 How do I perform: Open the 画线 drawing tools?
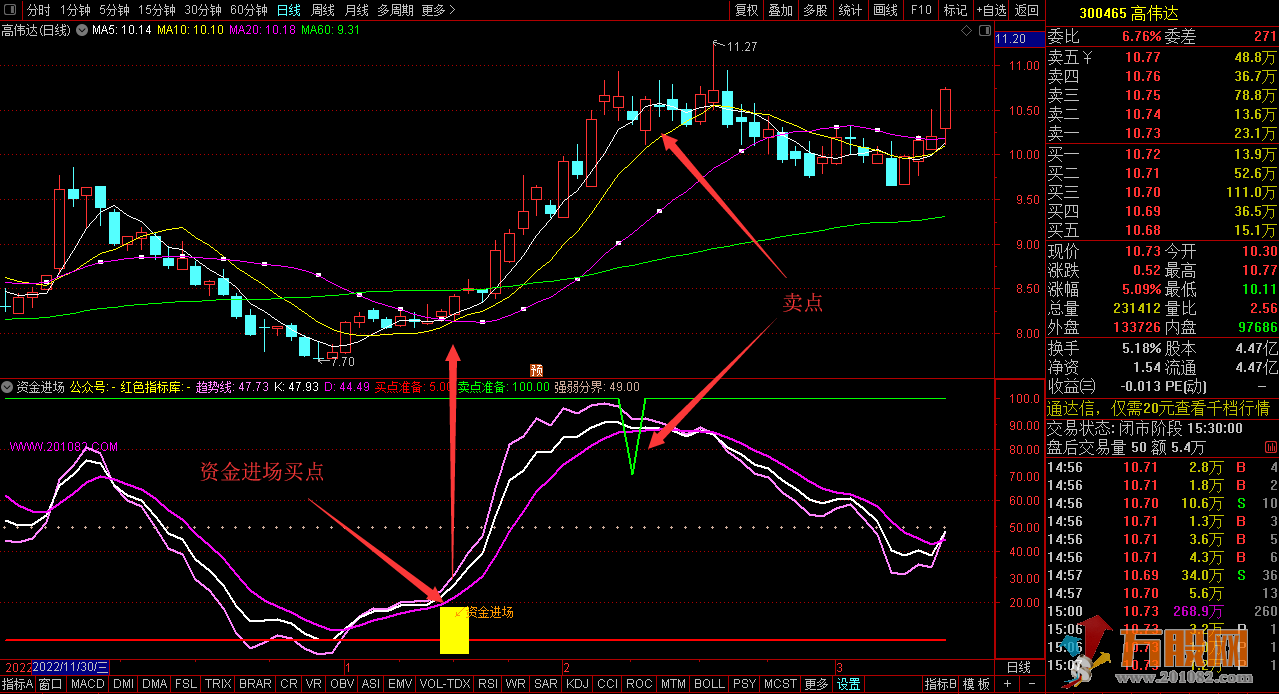pos(885,10)
